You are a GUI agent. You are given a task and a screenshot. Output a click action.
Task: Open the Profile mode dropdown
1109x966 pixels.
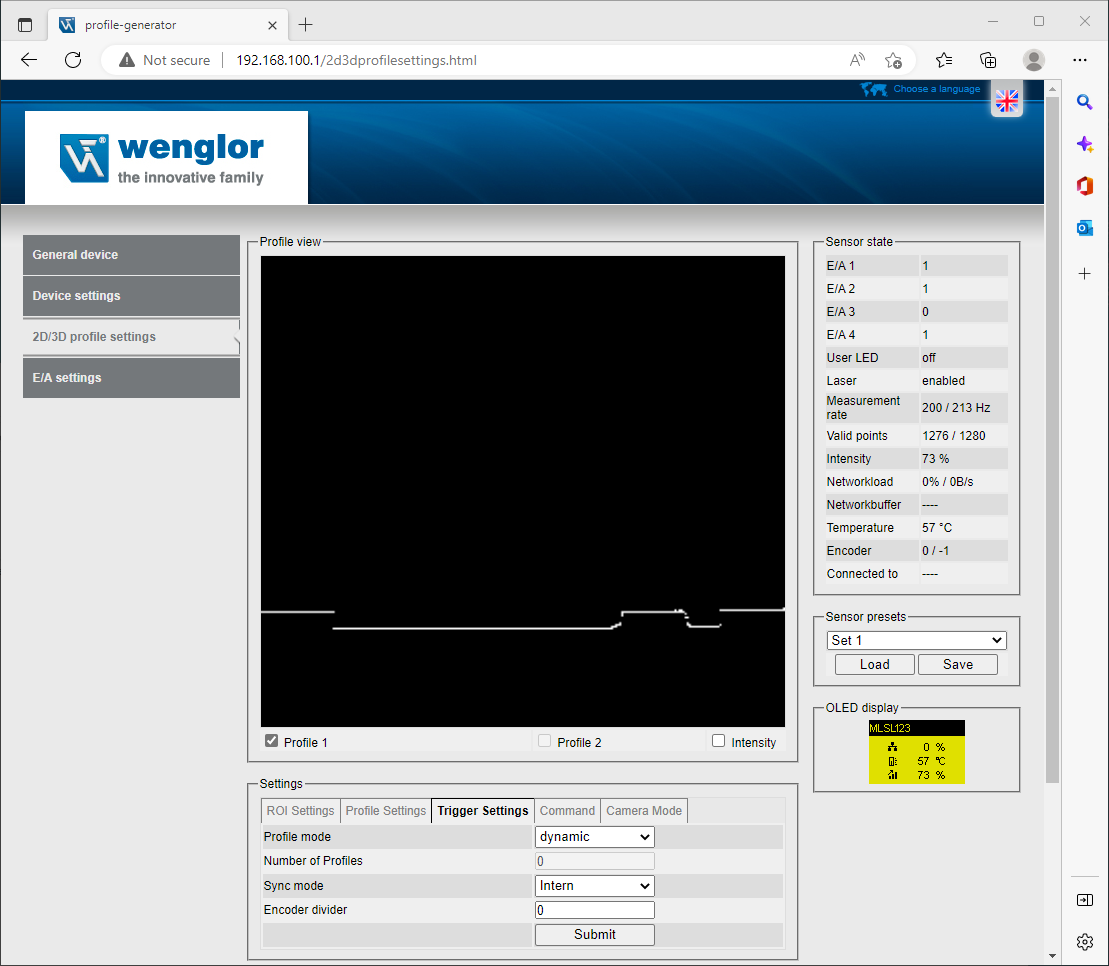tap(594, 837)
